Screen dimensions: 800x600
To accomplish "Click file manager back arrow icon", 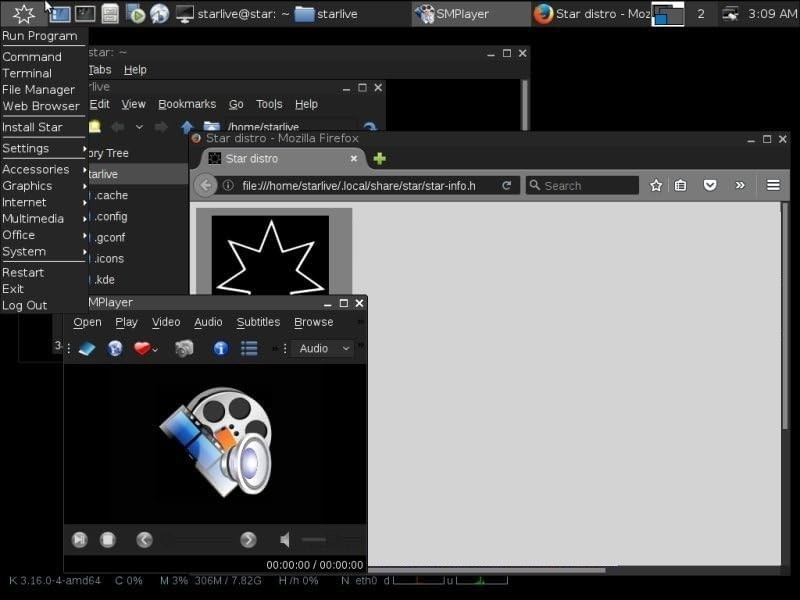I will (118, 127).
